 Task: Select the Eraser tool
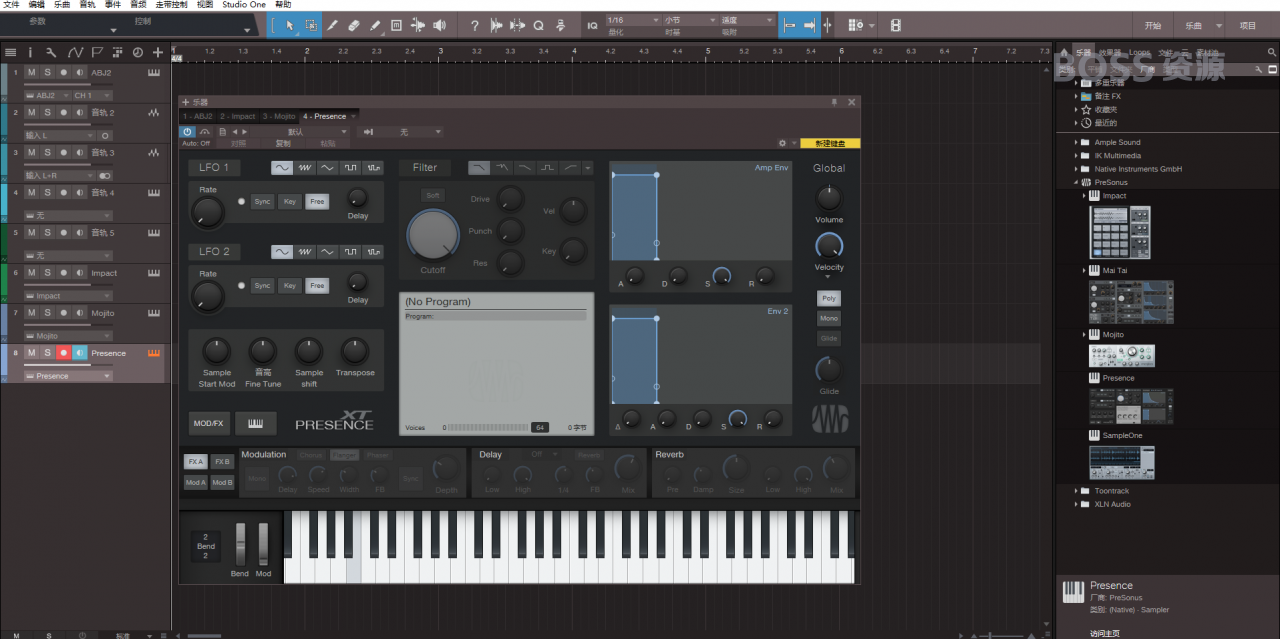(x=354, y=25)
